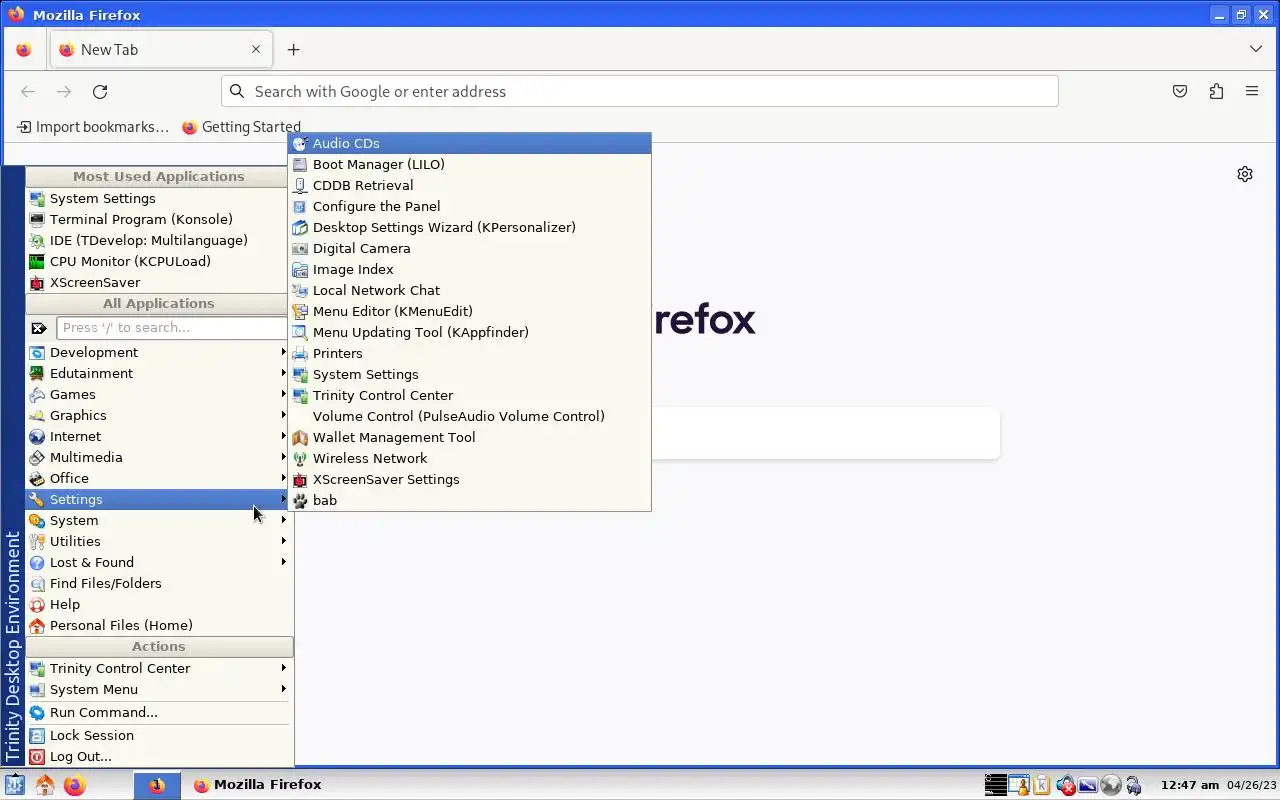The width and height of the screenshot is (1280, 800).
Task: Reload the current Firefox page
Action: (x=100, y=91)
